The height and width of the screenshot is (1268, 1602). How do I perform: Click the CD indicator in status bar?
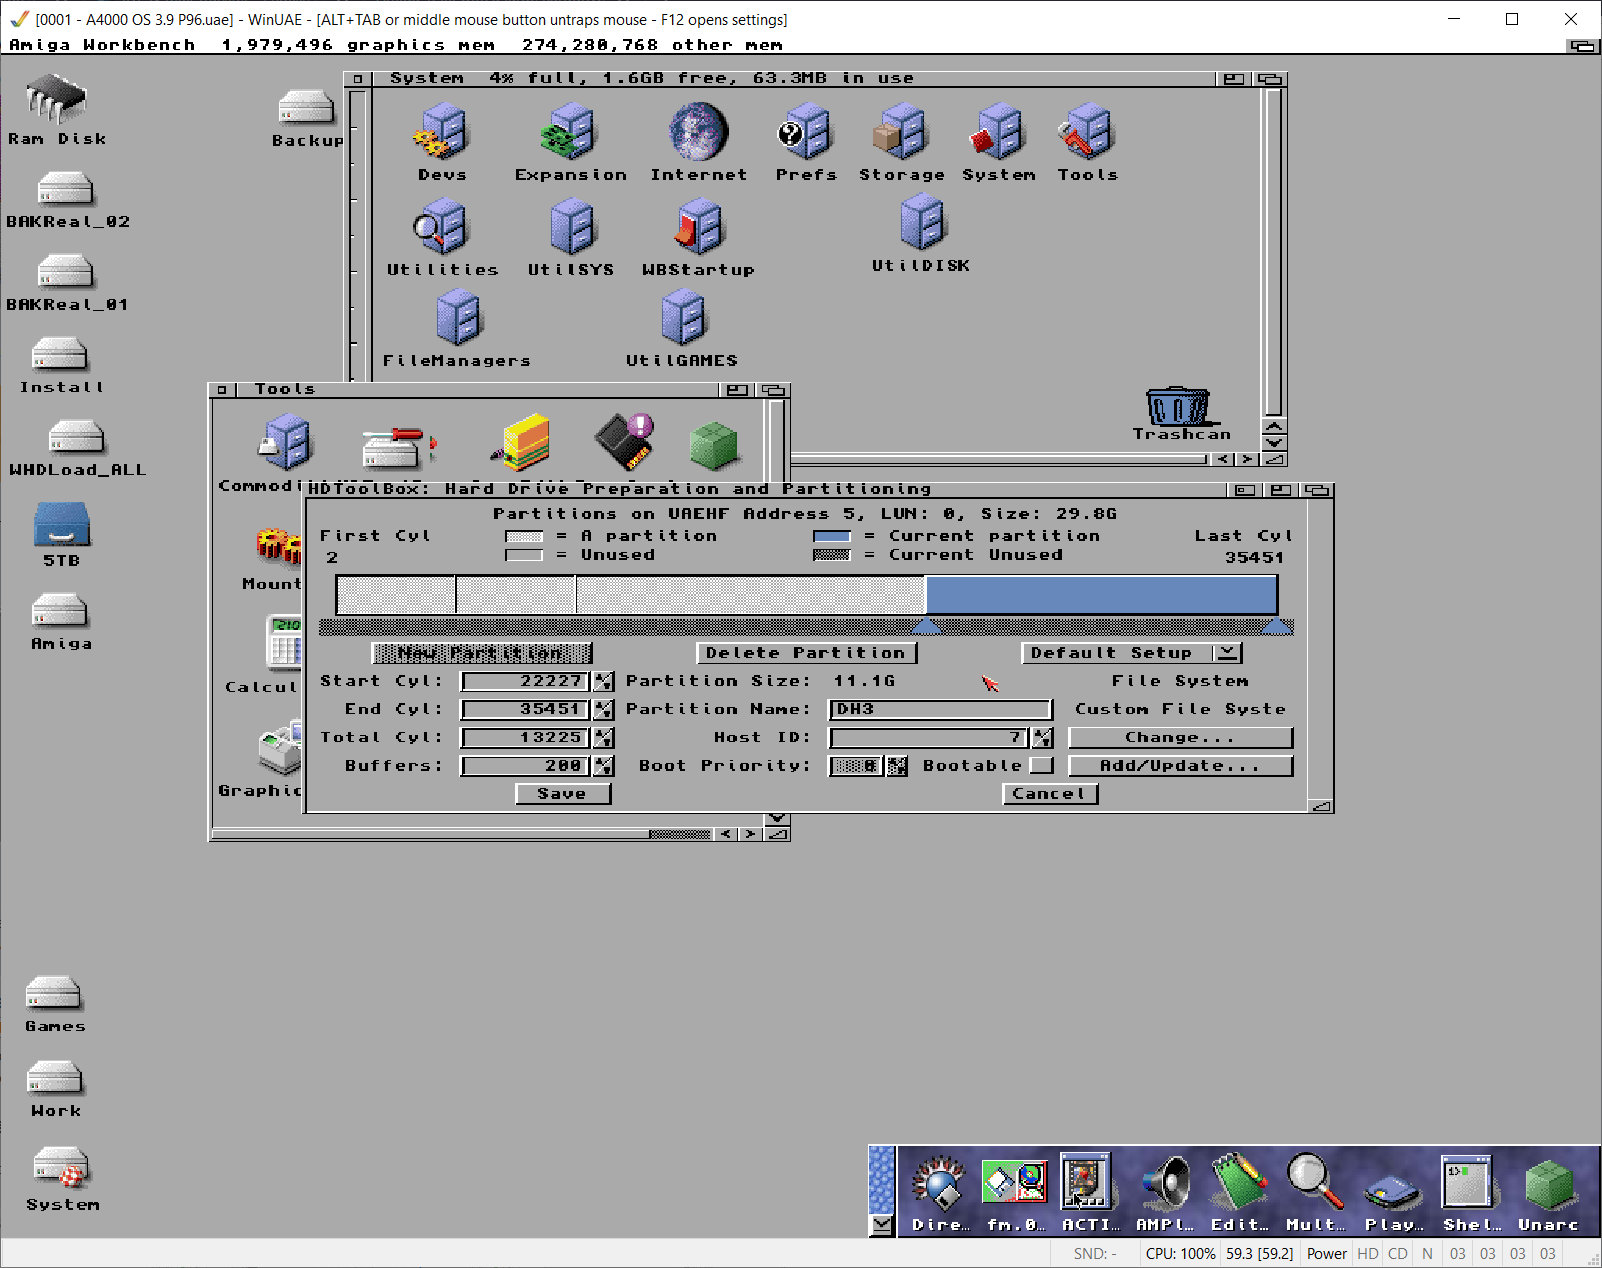click(1397, 1254)
